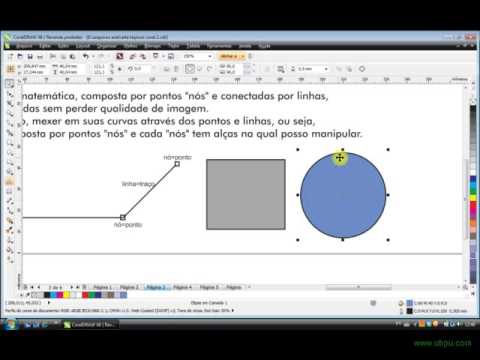Viewport: 480px width, 360px height.
Task: Expand the application launcher dropdown arrow
Action: [x=163, y=57]
